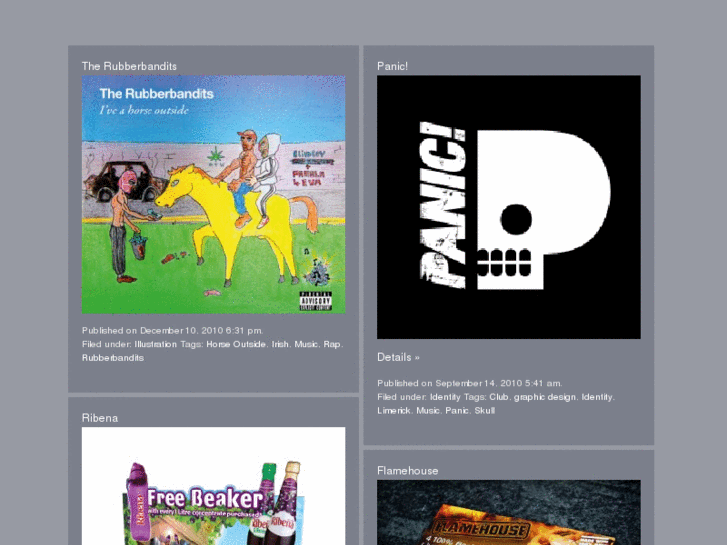The width and height of the screenshot is (727, 545).
Task: Click the Details » link
Action: click(398, 357)
